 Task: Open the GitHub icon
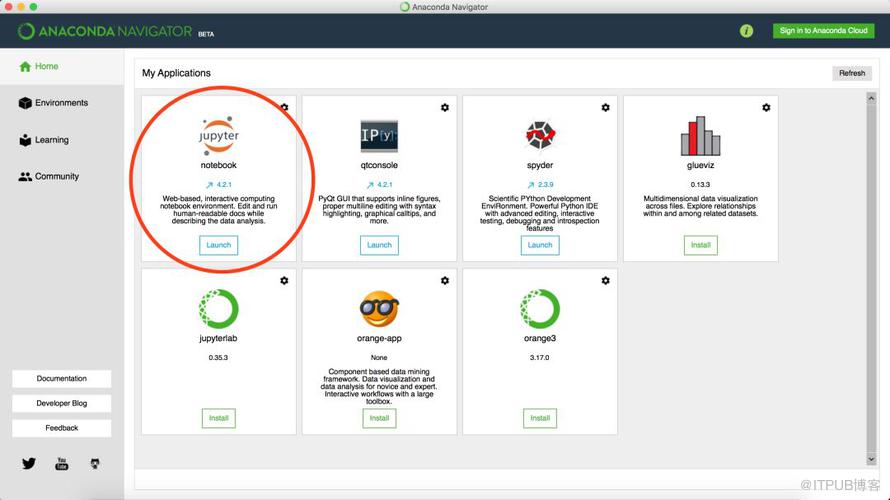(x=95, y=464)
